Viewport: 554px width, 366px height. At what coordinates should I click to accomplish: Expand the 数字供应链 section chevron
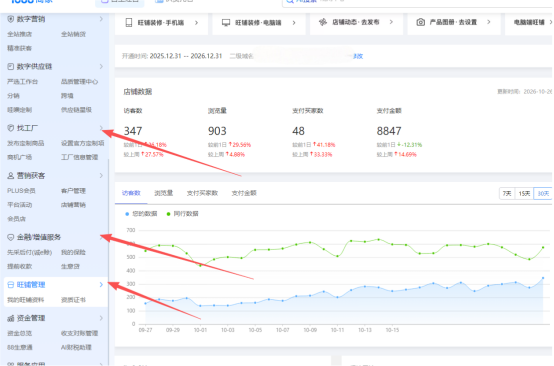pyautogui.click(x=101, y=66)
